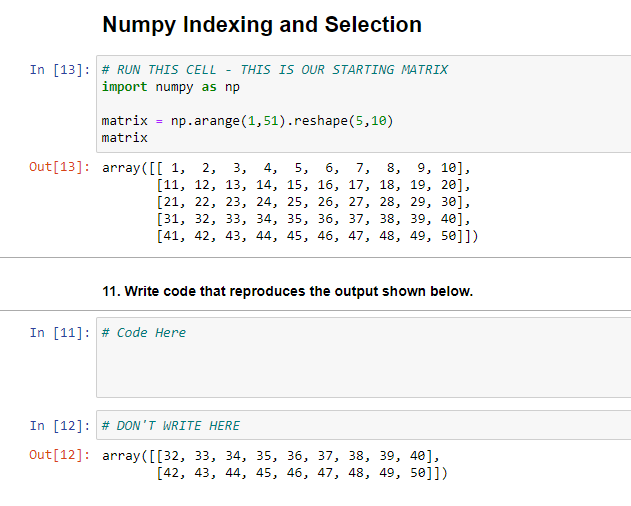
Task: Click the "# DON'T WRITE HERE" comment text
Action: [x=171, y=425]
